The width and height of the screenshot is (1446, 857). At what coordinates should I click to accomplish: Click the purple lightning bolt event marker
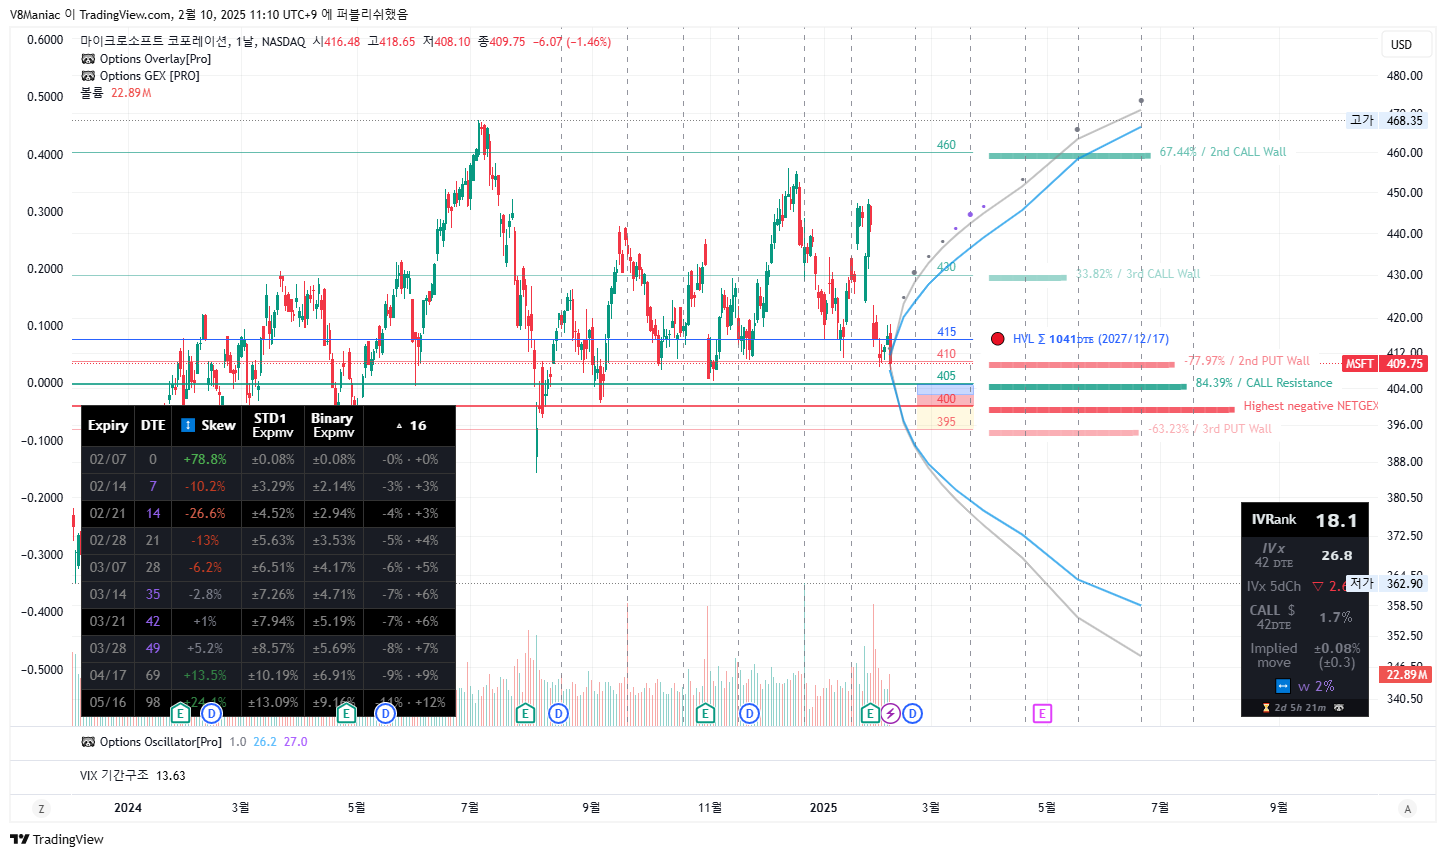click(890, 713)
